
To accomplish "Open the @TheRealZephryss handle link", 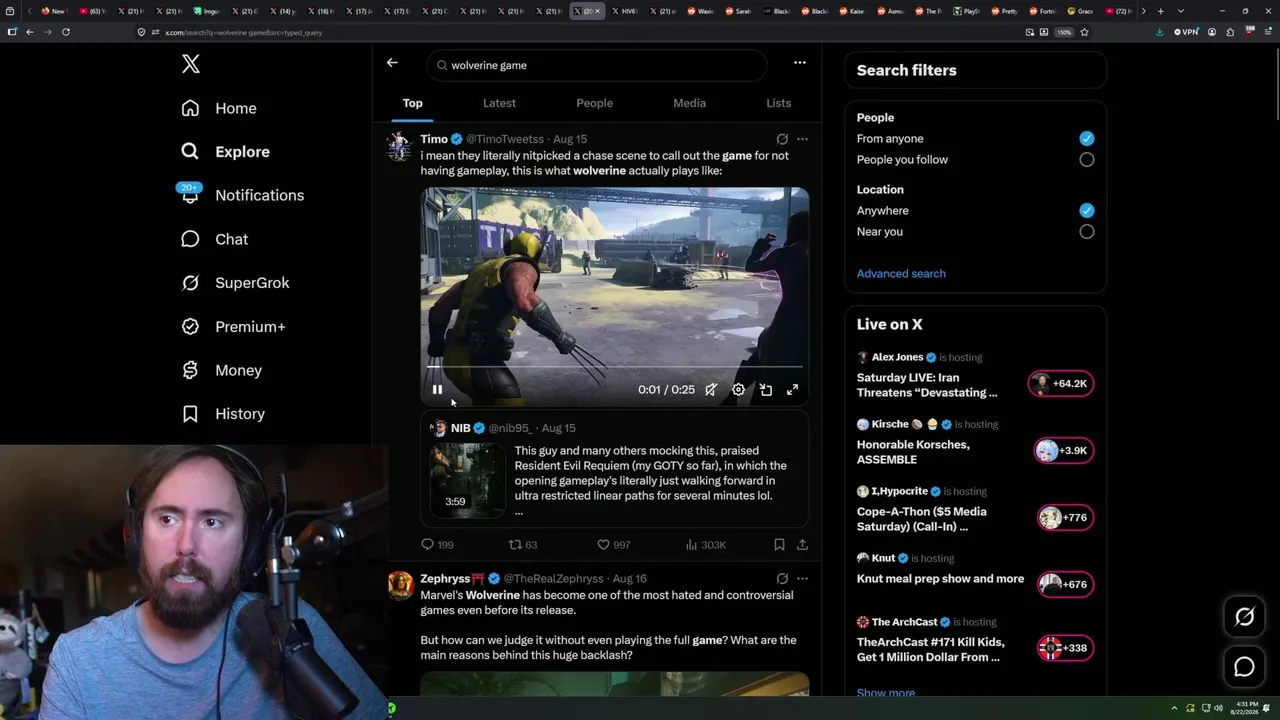I will pos(553,579).
